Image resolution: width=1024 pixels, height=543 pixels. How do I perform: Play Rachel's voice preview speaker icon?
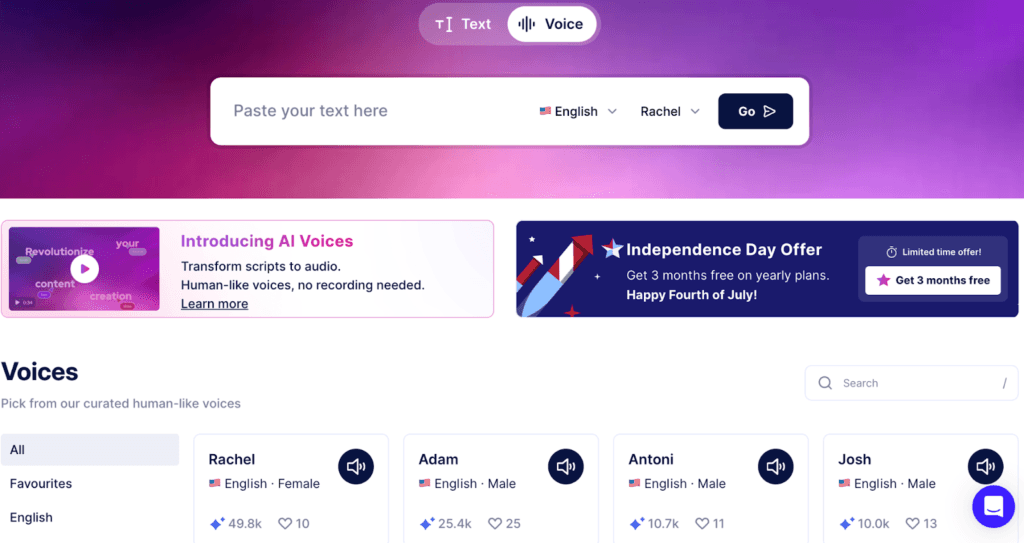point(356,466)
